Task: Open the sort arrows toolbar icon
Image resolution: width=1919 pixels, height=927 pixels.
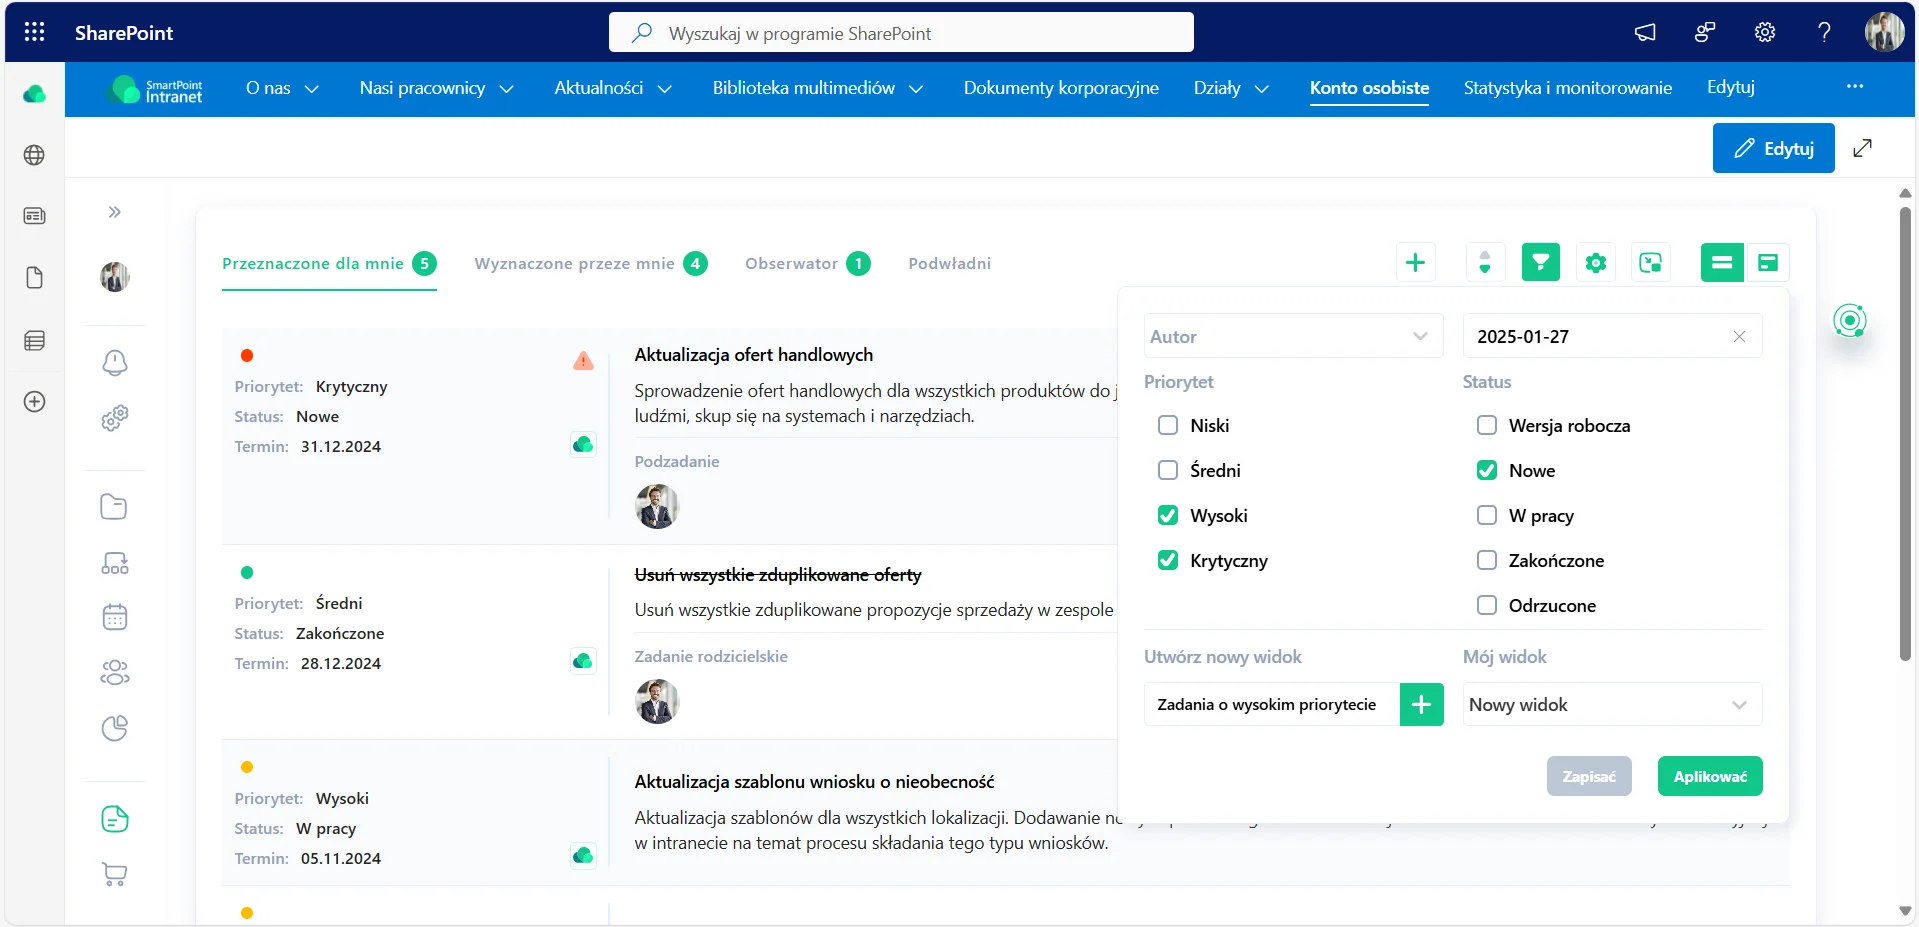Action: click(x=1485, y=263)
